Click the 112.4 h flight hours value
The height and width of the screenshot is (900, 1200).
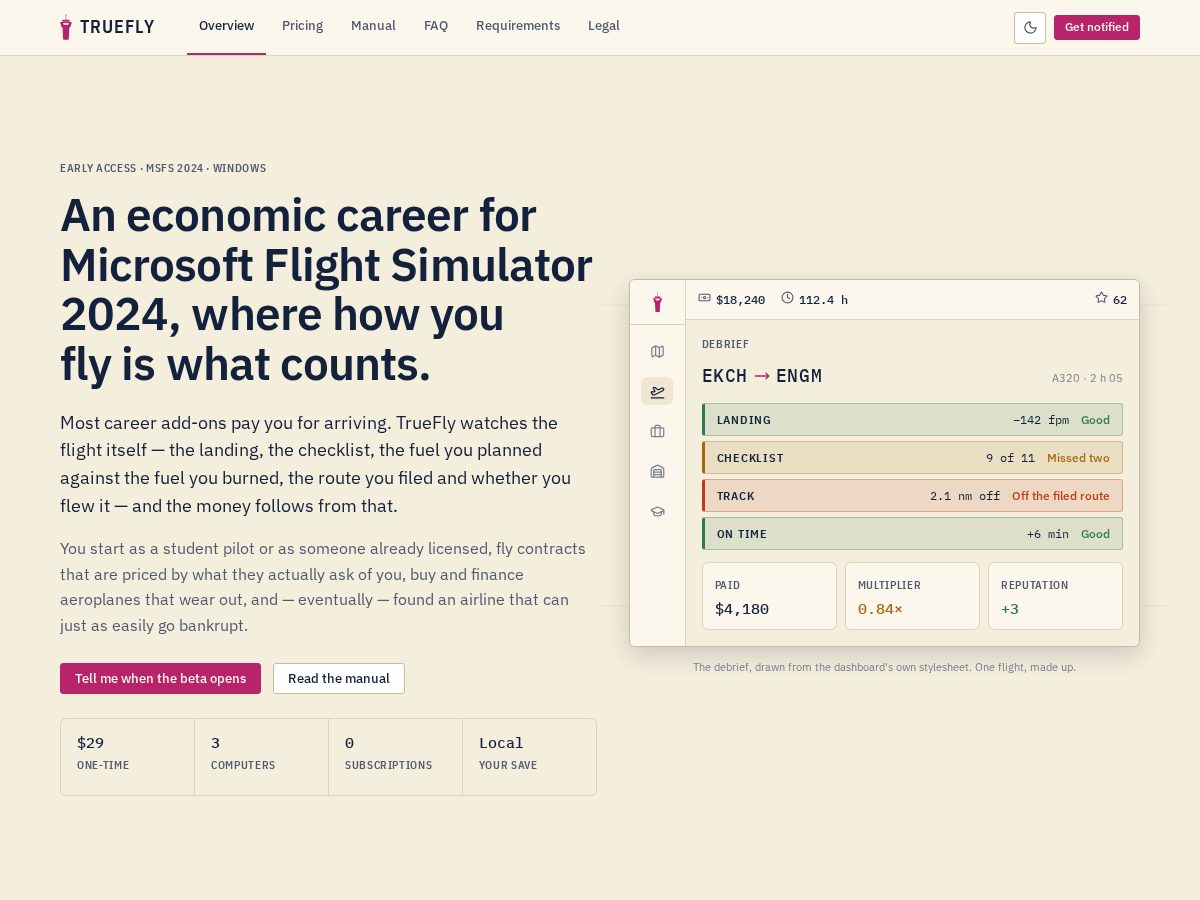pyautogui.click(x=823, y=299)
